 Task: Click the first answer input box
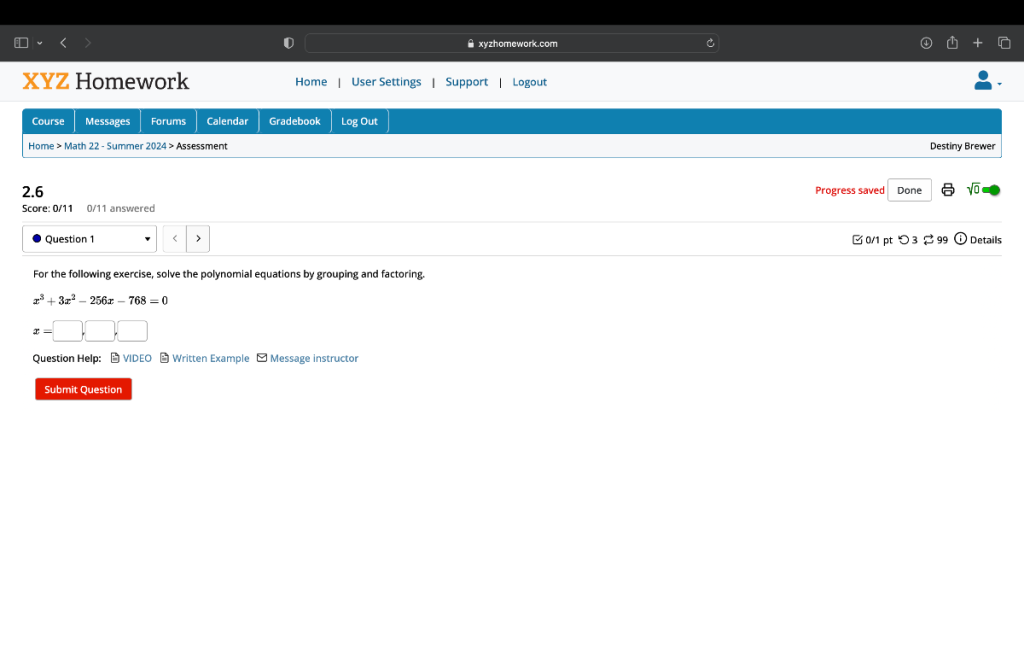(68, 331)
